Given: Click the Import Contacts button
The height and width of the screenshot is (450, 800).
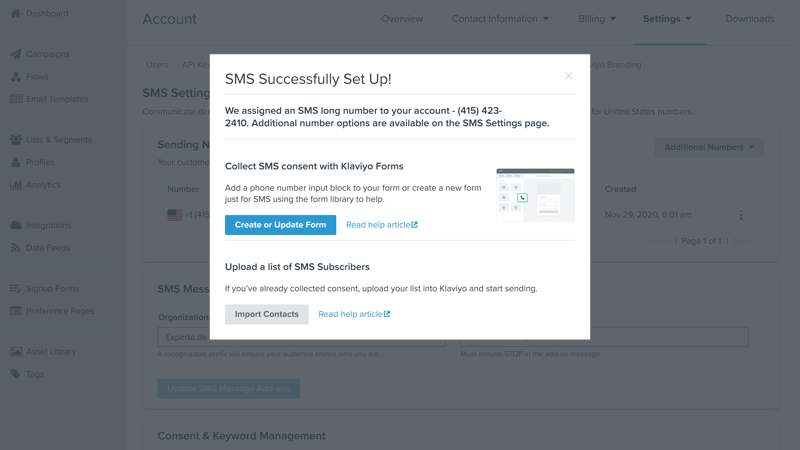Looking at the screenshot, I should coord(266,314).
